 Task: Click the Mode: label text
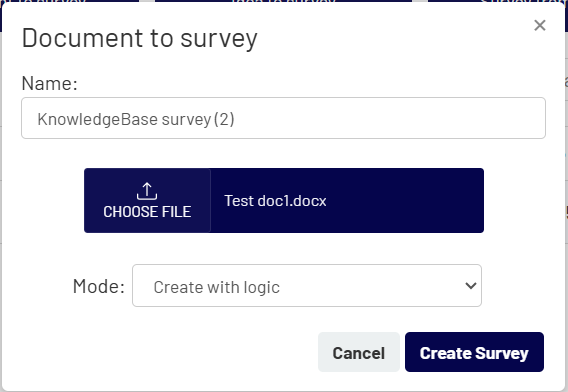click(99, 286)
